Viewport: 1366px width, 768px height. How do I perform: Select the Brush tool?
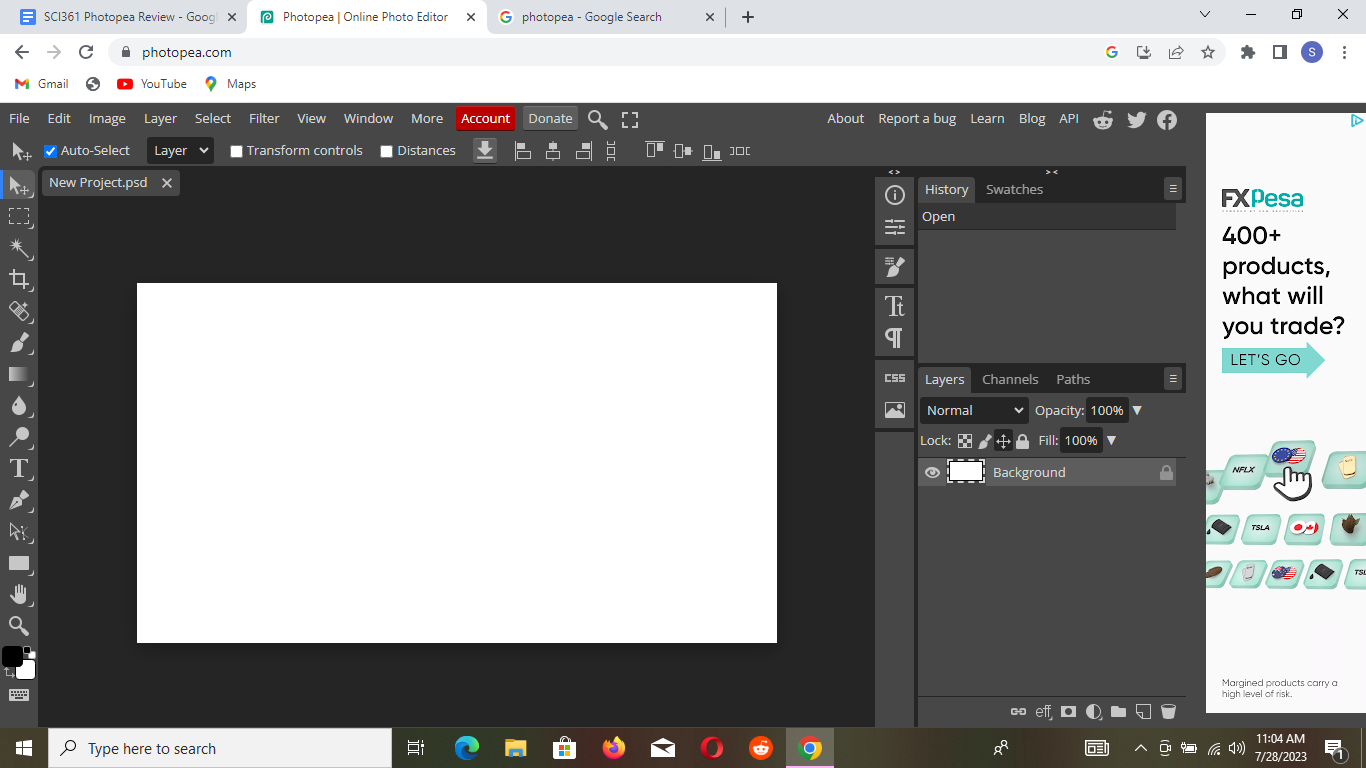click(x=20, y=342)
